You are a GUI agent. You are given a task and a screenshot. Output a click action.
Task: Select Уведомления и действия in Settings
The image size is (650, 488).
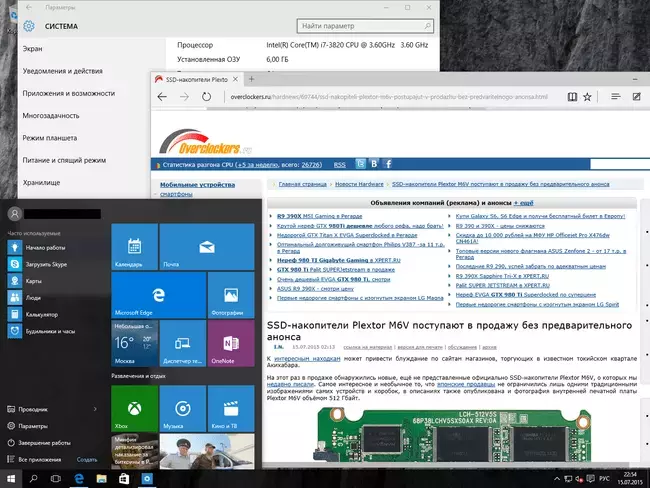63,71
